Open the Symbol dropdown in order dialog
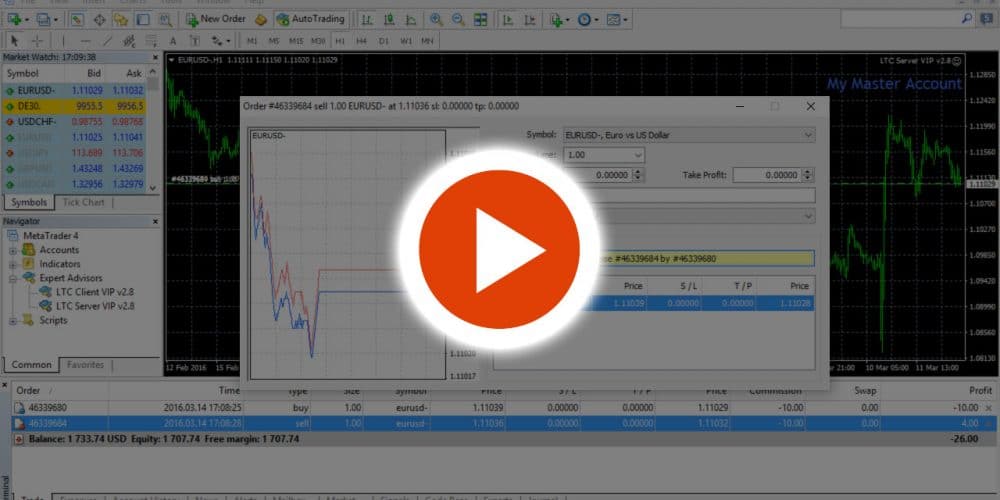 pos(689,135)
